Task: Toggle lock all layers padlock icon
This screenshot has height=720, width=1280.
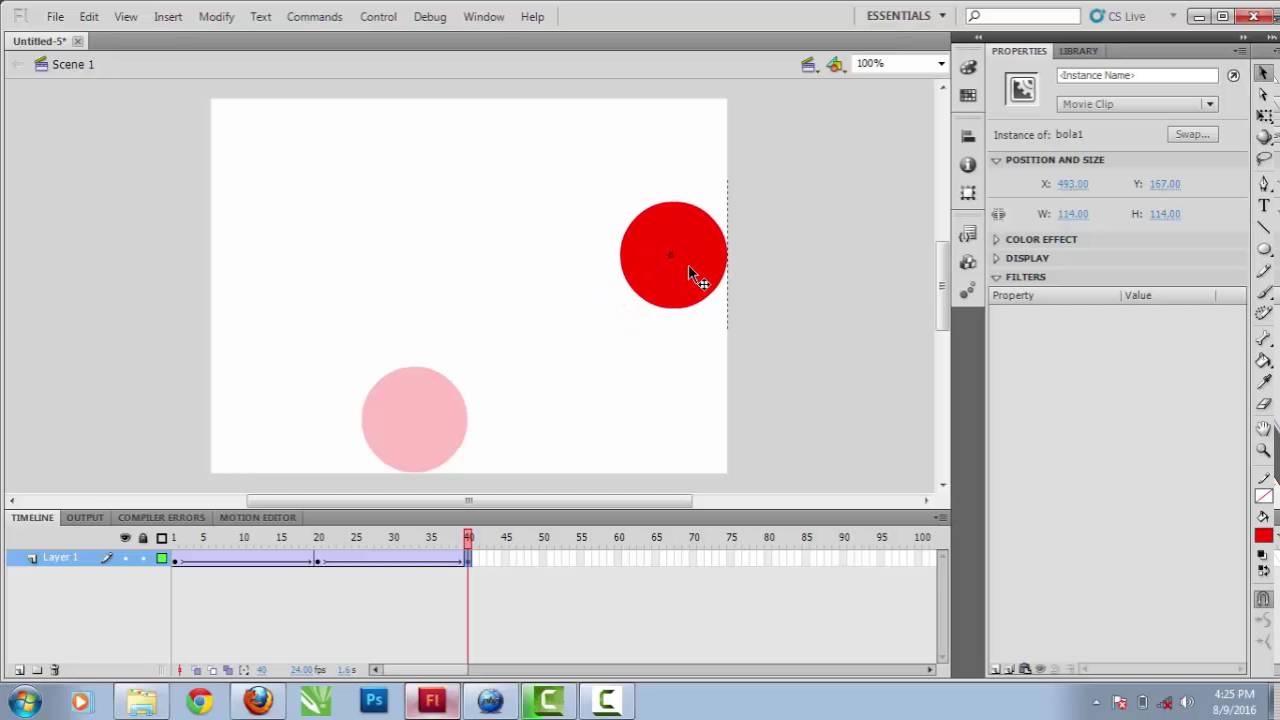Action: 143,538
